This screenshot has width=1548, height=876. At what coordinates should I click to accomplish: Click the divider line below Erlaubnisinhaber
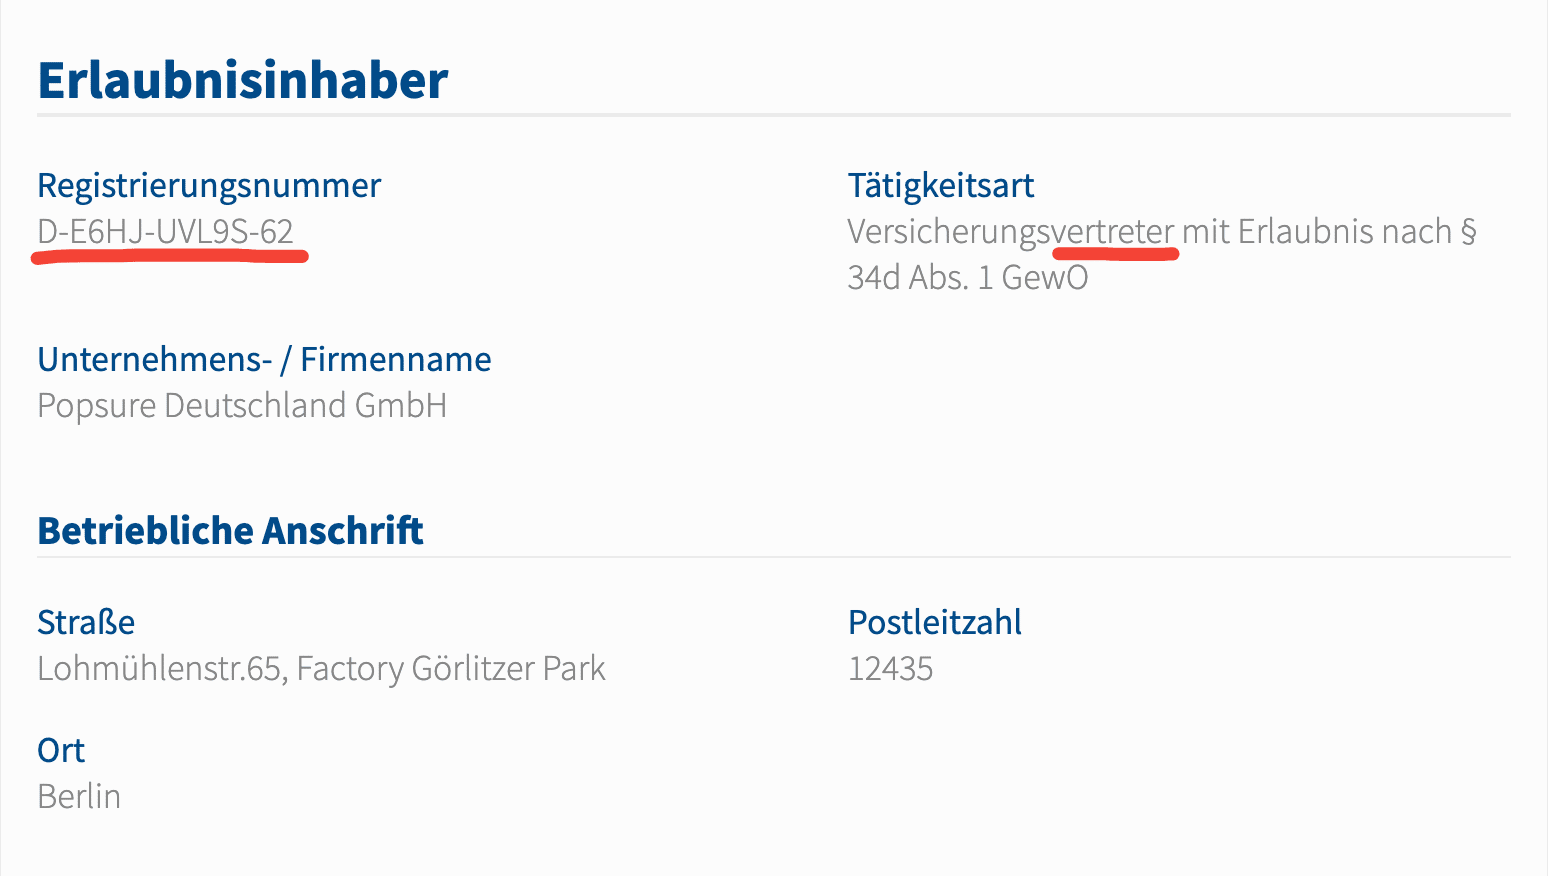click(x=773, y=116)
